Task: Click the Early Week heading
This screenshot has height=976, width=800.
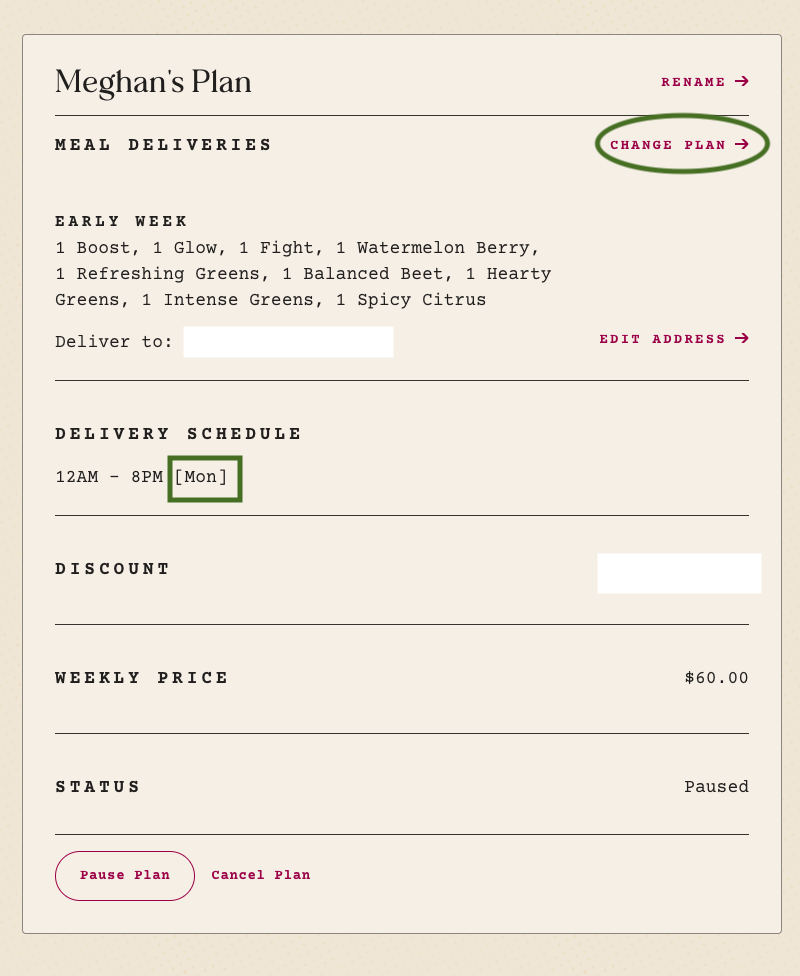Action: (x=121, y=222)
